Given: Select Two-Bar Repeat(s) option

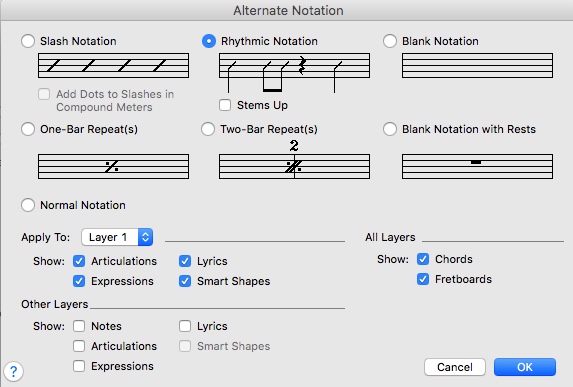Looking at the screenshot, I should 208,129.
